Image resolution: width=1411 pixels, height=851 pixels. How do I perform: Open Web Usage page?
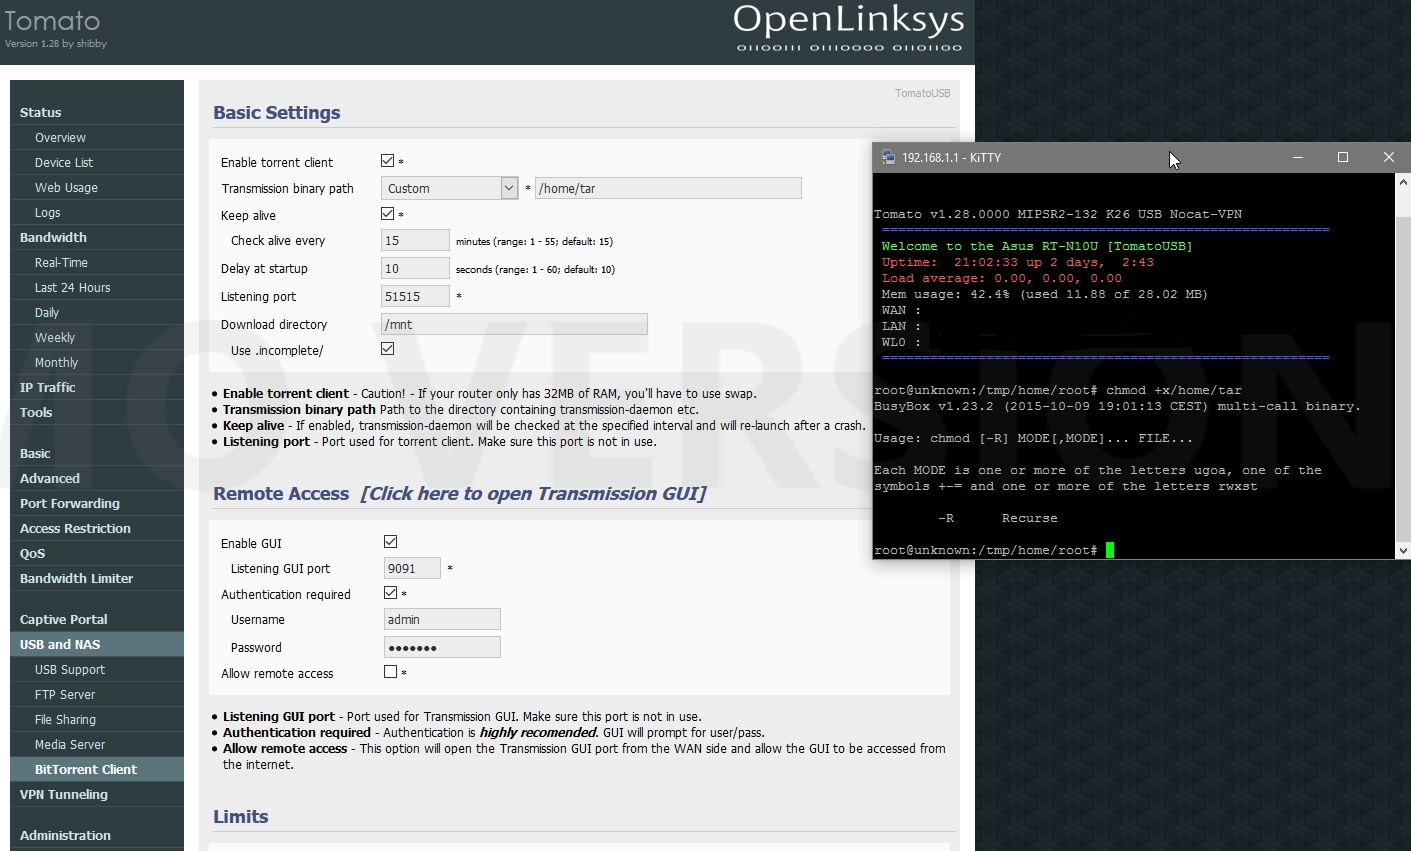point(97,187)
